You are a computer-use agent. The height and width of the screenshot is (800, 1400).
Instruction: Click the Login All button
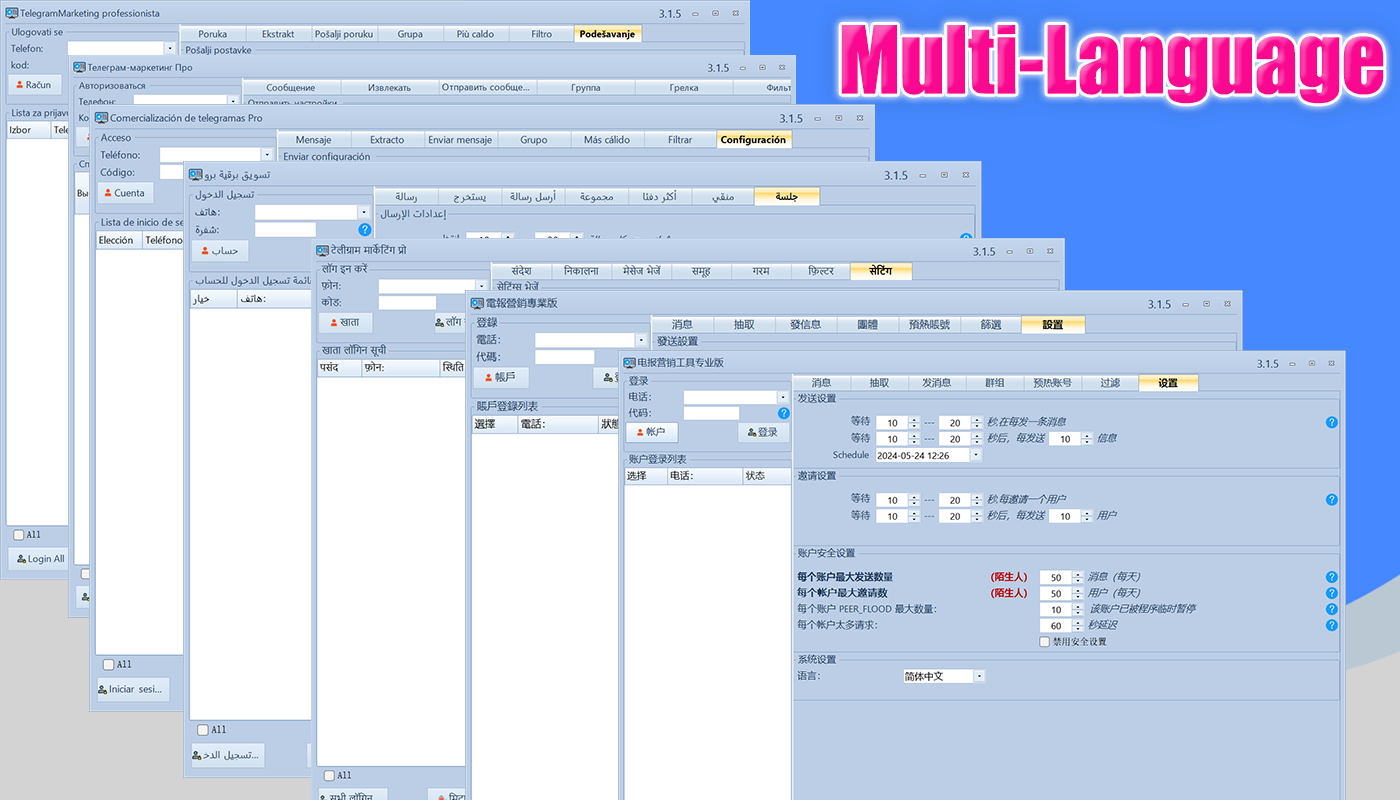point(39,559)
